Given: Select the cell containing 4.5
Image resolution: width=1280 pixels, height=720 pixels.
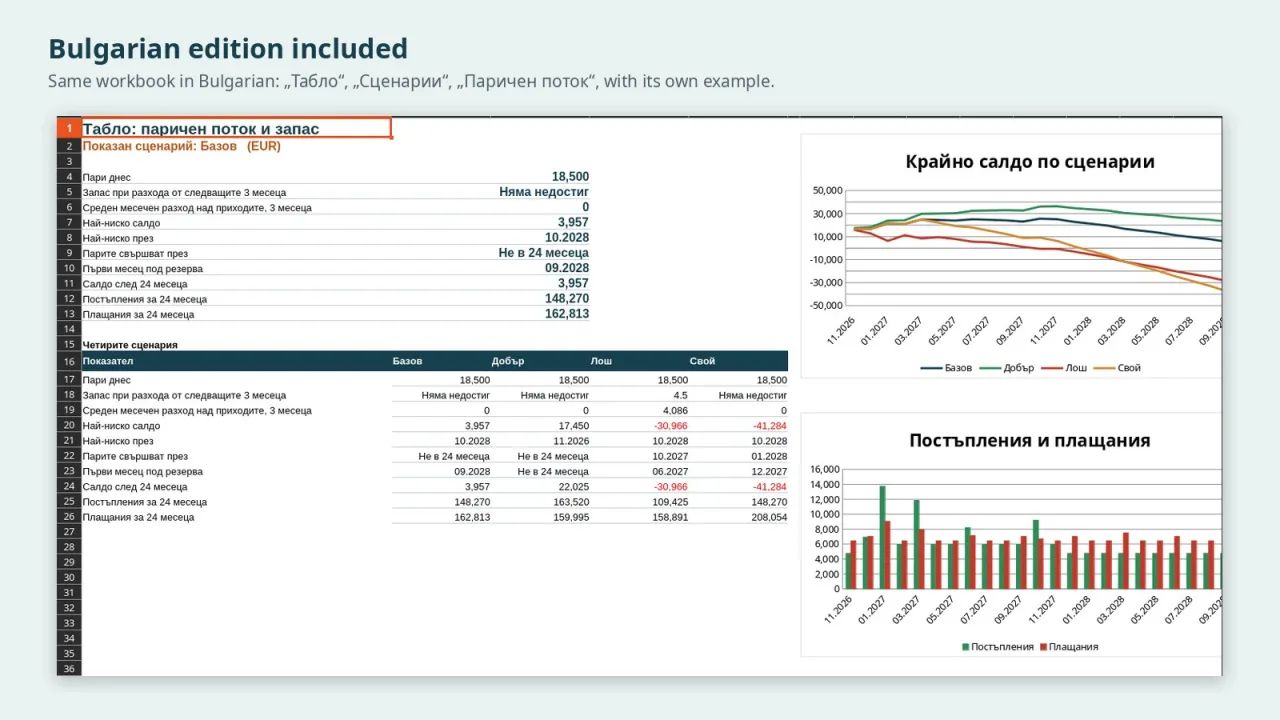Looking at the screenshot, I should coord(638,396).
